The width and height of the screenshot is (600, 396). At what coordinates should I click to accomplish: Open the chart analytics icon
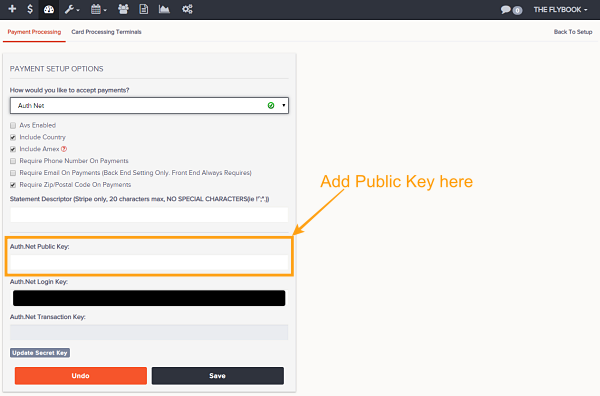click(x=164, y=9)
